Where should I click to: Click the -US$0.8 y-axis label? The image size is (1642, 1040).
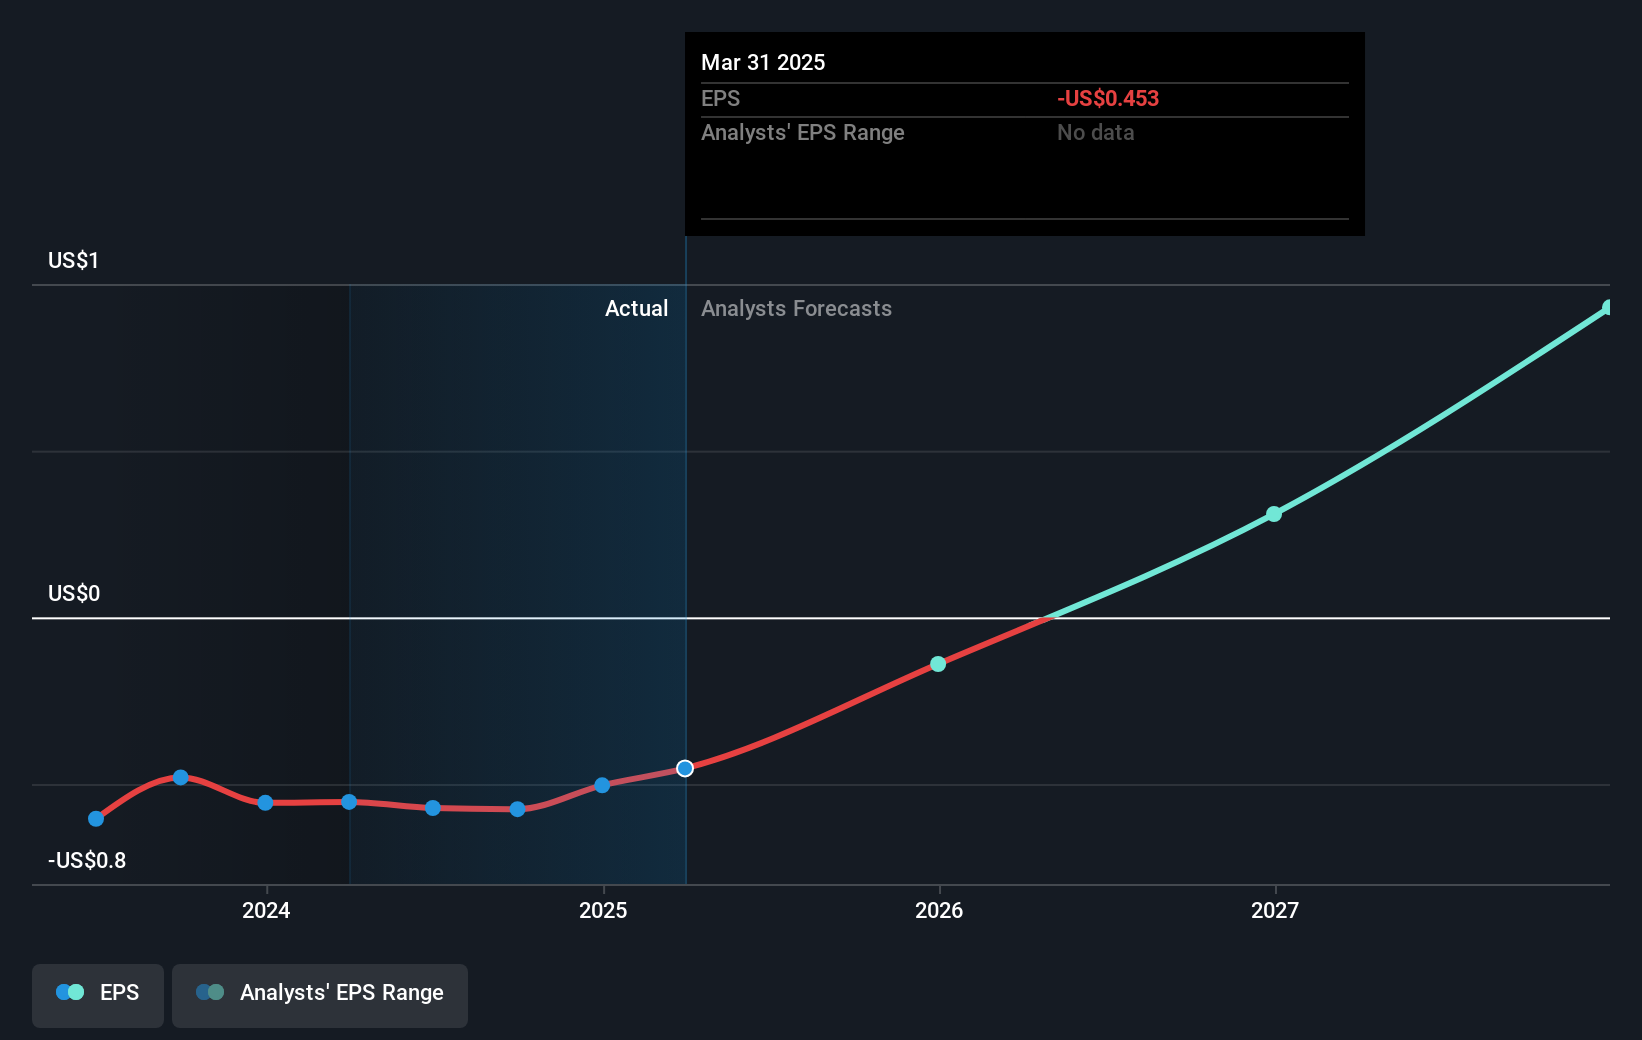pyautogui.click(x=87, y=860)
